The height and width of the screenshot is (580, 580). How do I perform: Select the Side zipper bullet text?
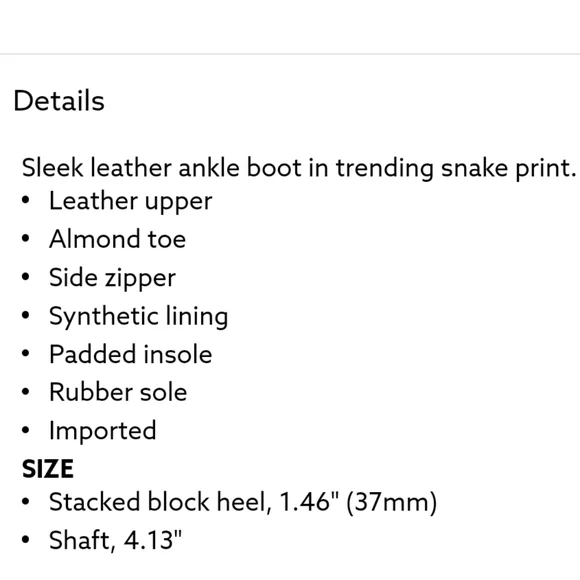click(112, 278)
